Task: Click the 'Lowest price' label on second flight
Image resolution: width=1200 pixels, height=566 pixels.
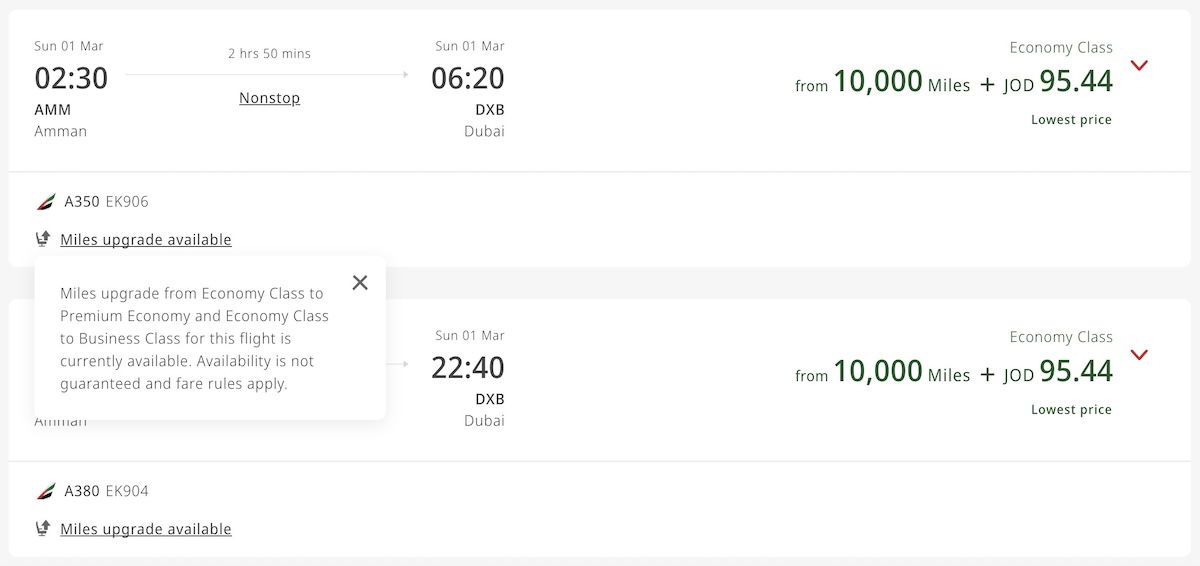Action: (x=1071, y=410)
